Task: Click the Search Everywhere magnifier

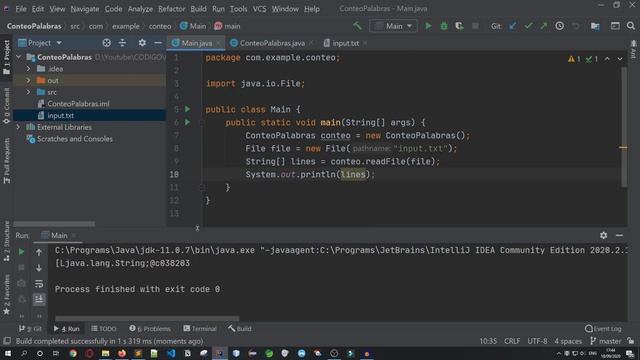Action: [x=631, y=26]
